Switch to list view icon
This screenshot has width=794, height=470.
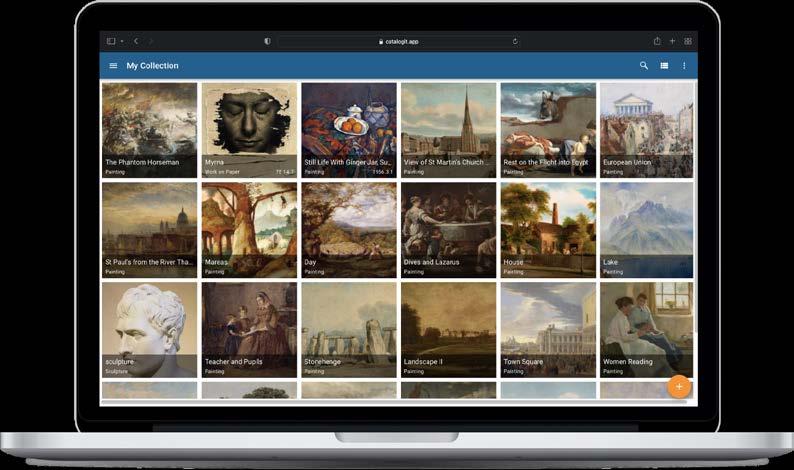pos(664,65)
